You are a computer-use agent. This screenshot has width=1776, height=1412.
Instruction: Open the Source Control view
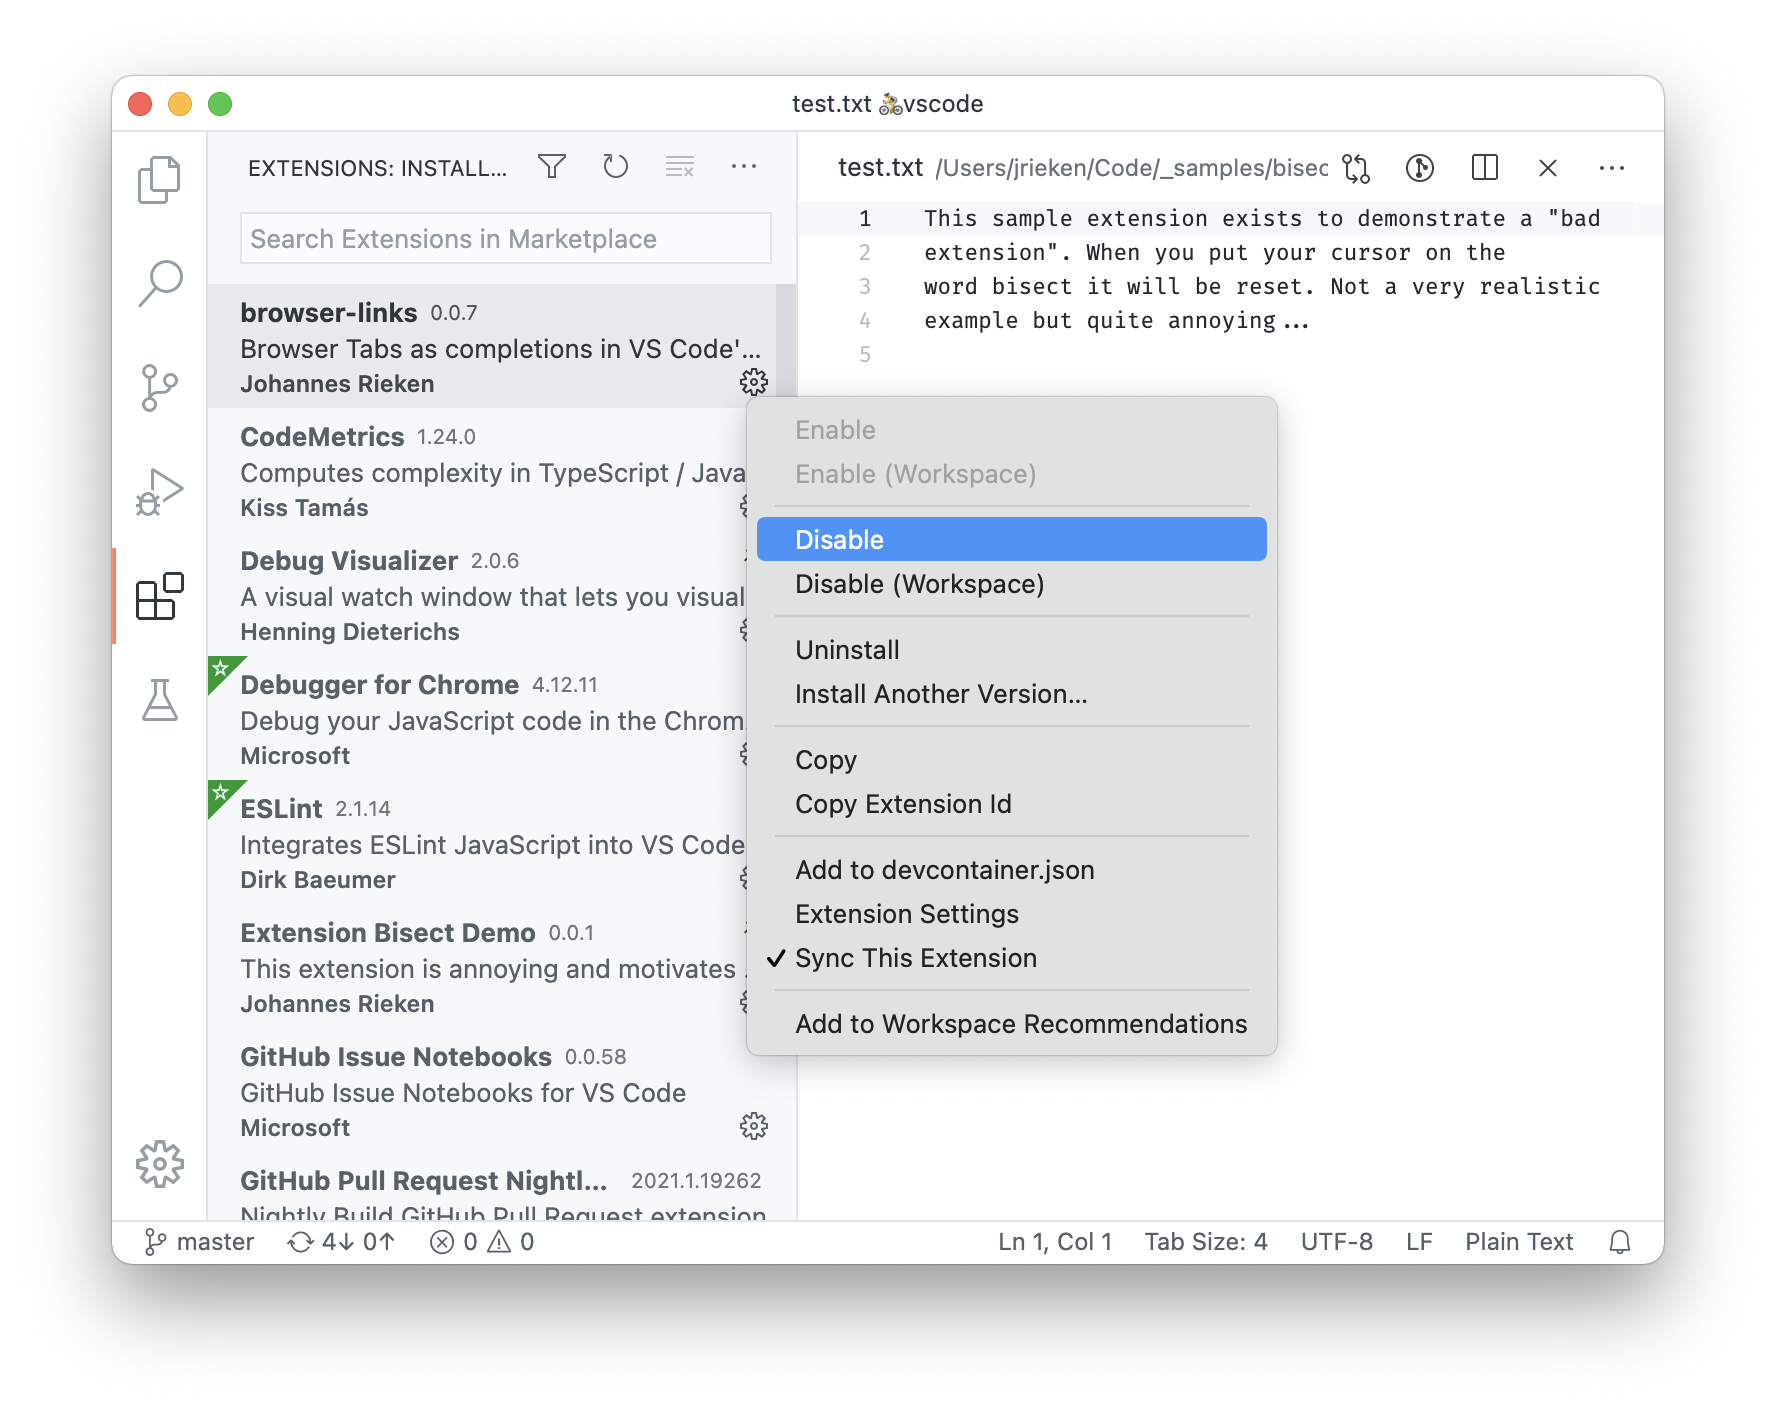point(160,388)
